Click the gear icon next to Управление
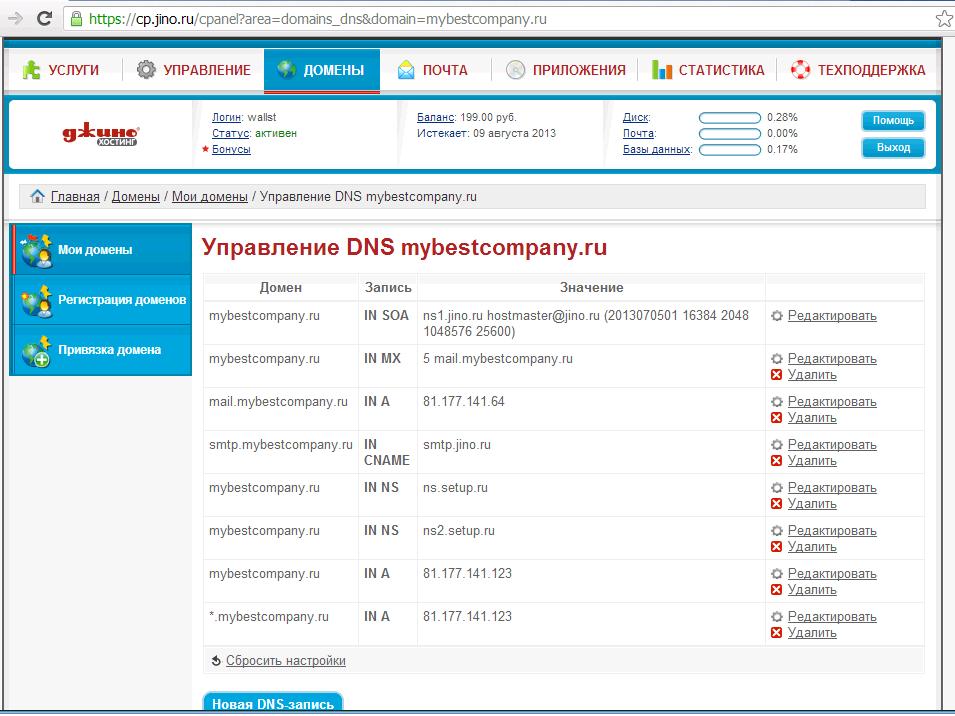Image resolution: width=955 pixels, height=716 pixels. (x=146, y=69)
